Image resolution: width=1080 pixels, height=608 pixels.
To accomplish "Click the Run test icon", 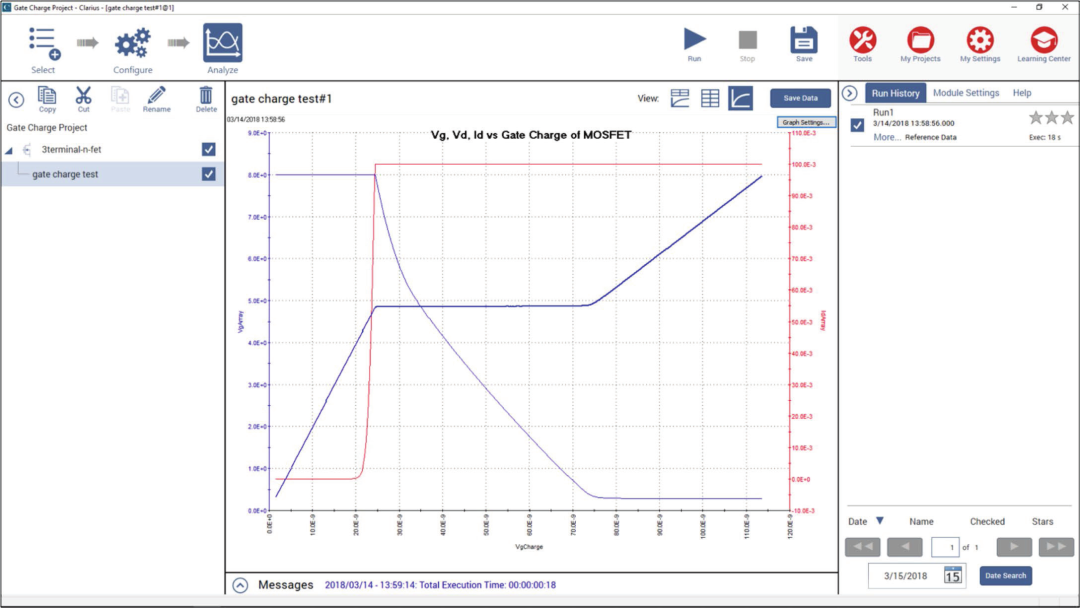I will coord(694,40).
